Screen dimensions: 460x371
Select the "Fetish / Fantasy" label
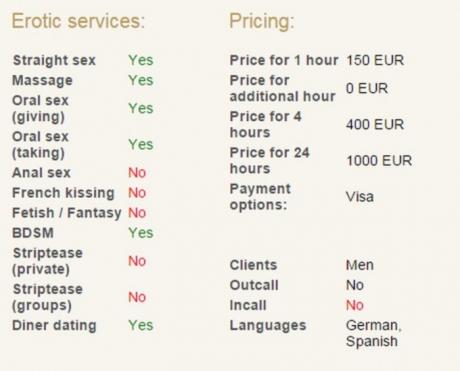pos(67,213)
